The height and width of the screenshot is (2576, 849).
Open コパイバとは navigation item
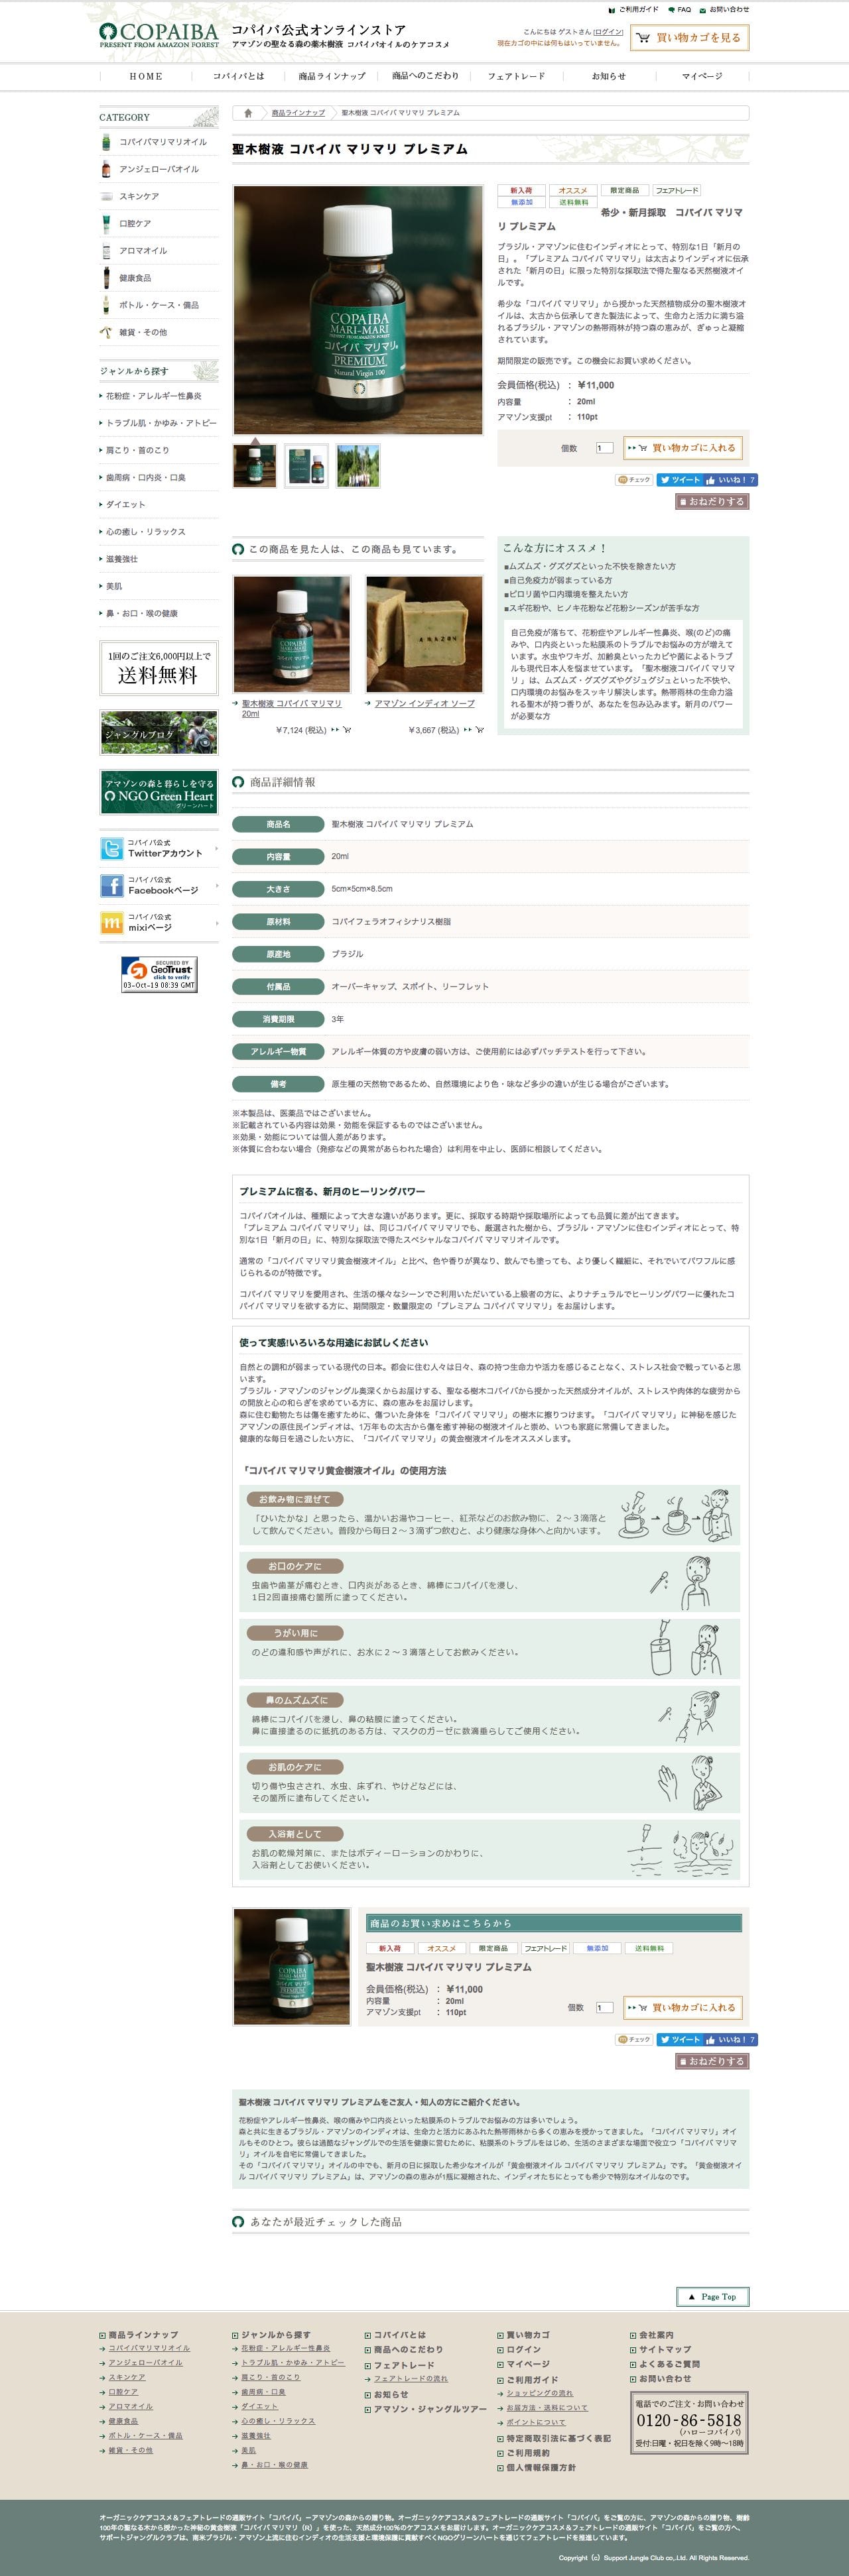click(x=238, y=76)
